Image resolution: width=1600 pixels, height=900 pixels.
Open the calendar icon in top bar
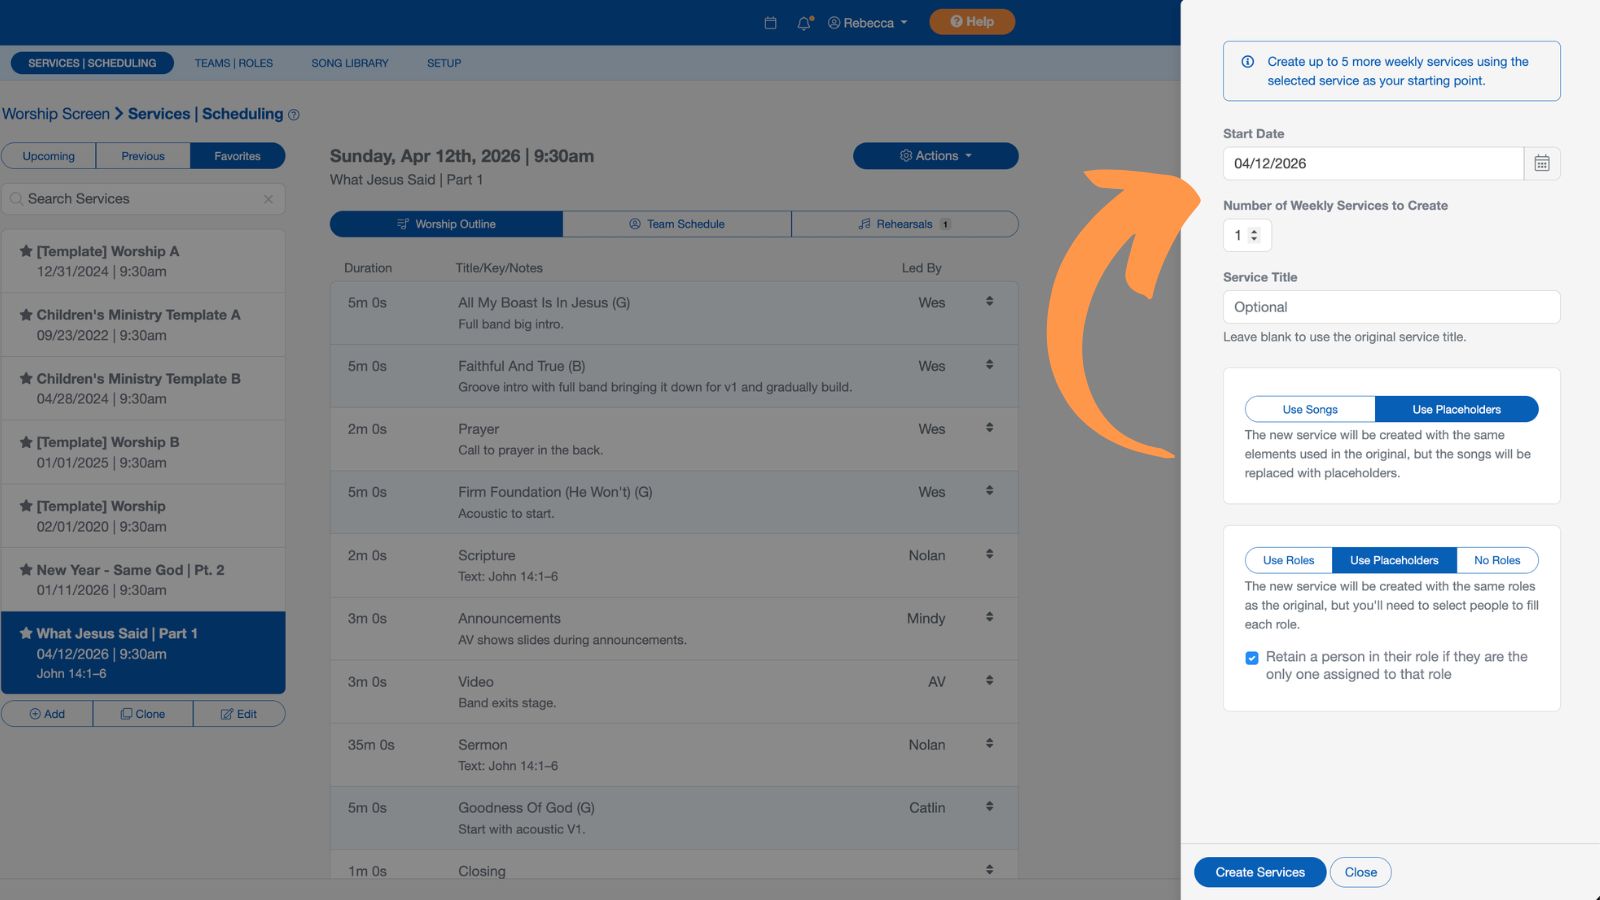770,22
